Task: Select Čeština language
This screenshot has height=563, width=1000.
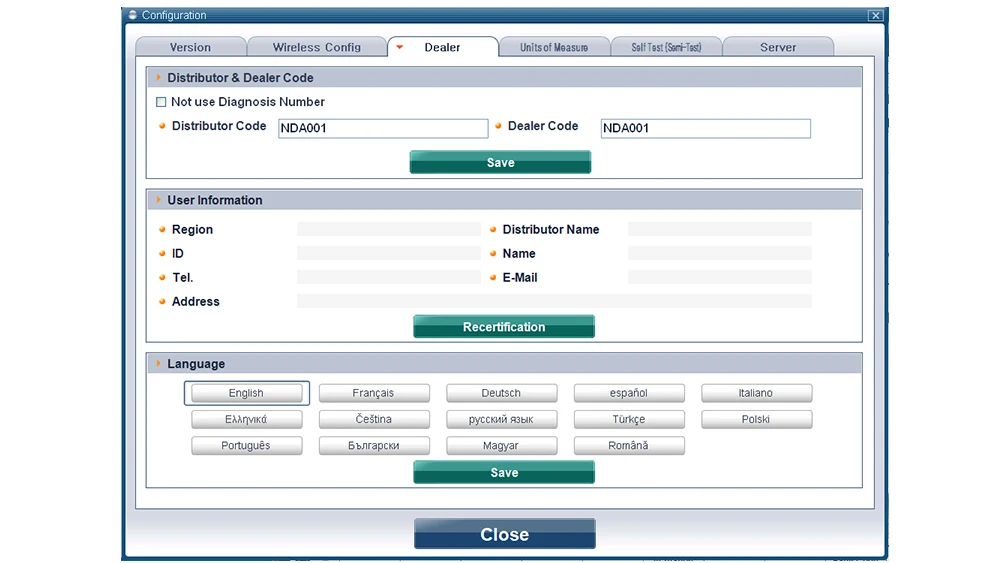Action: point(374,419)
